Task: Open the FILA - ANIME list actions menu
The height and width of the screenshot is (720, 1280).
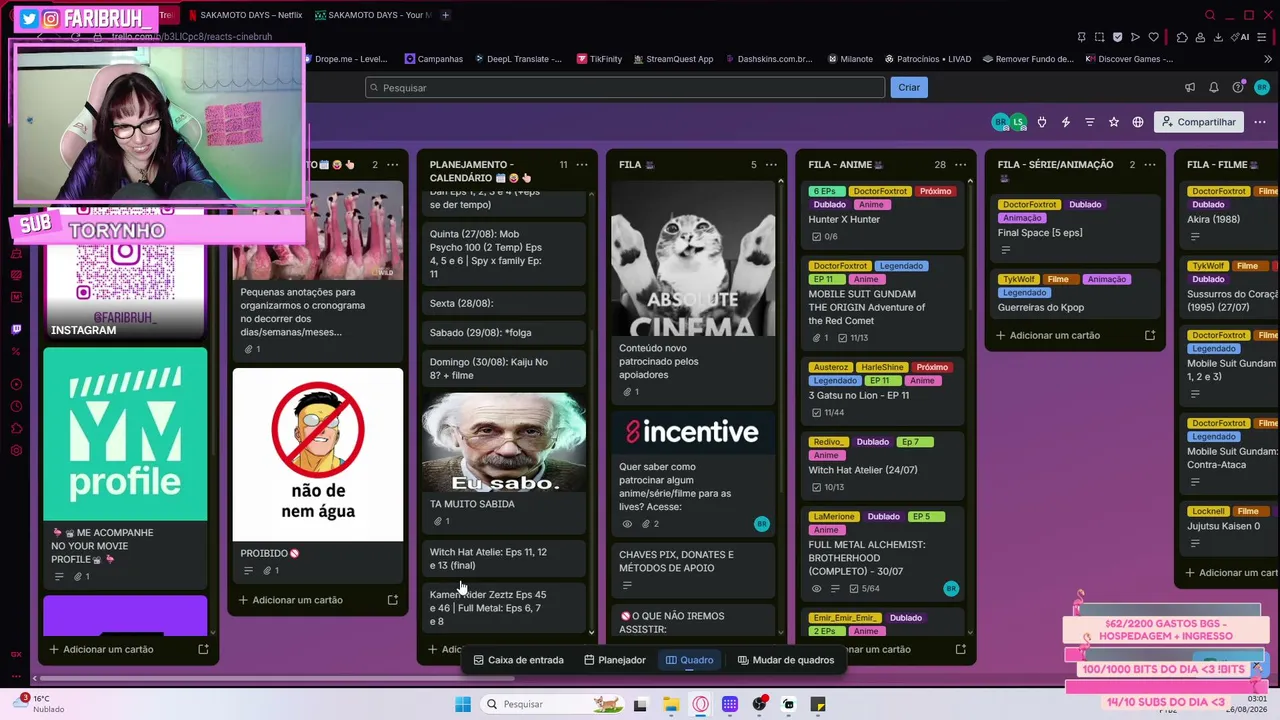Action: [x=960, y=165]
